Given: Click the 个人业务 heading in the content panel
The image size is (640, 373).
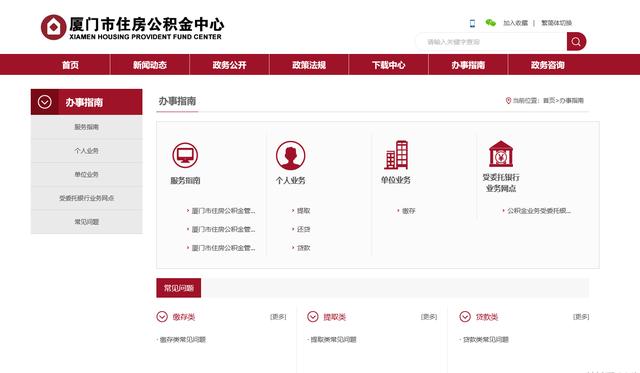Looking at the screenshot, I should (290, 180).
